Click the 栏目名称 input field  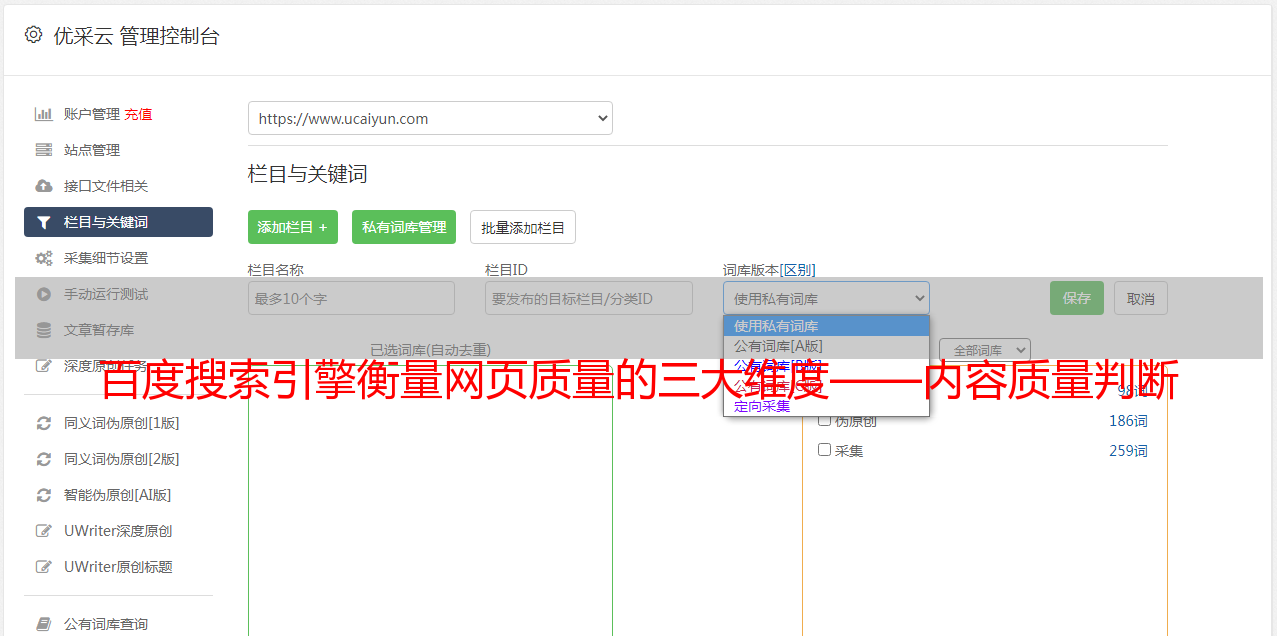pos(351,298)
